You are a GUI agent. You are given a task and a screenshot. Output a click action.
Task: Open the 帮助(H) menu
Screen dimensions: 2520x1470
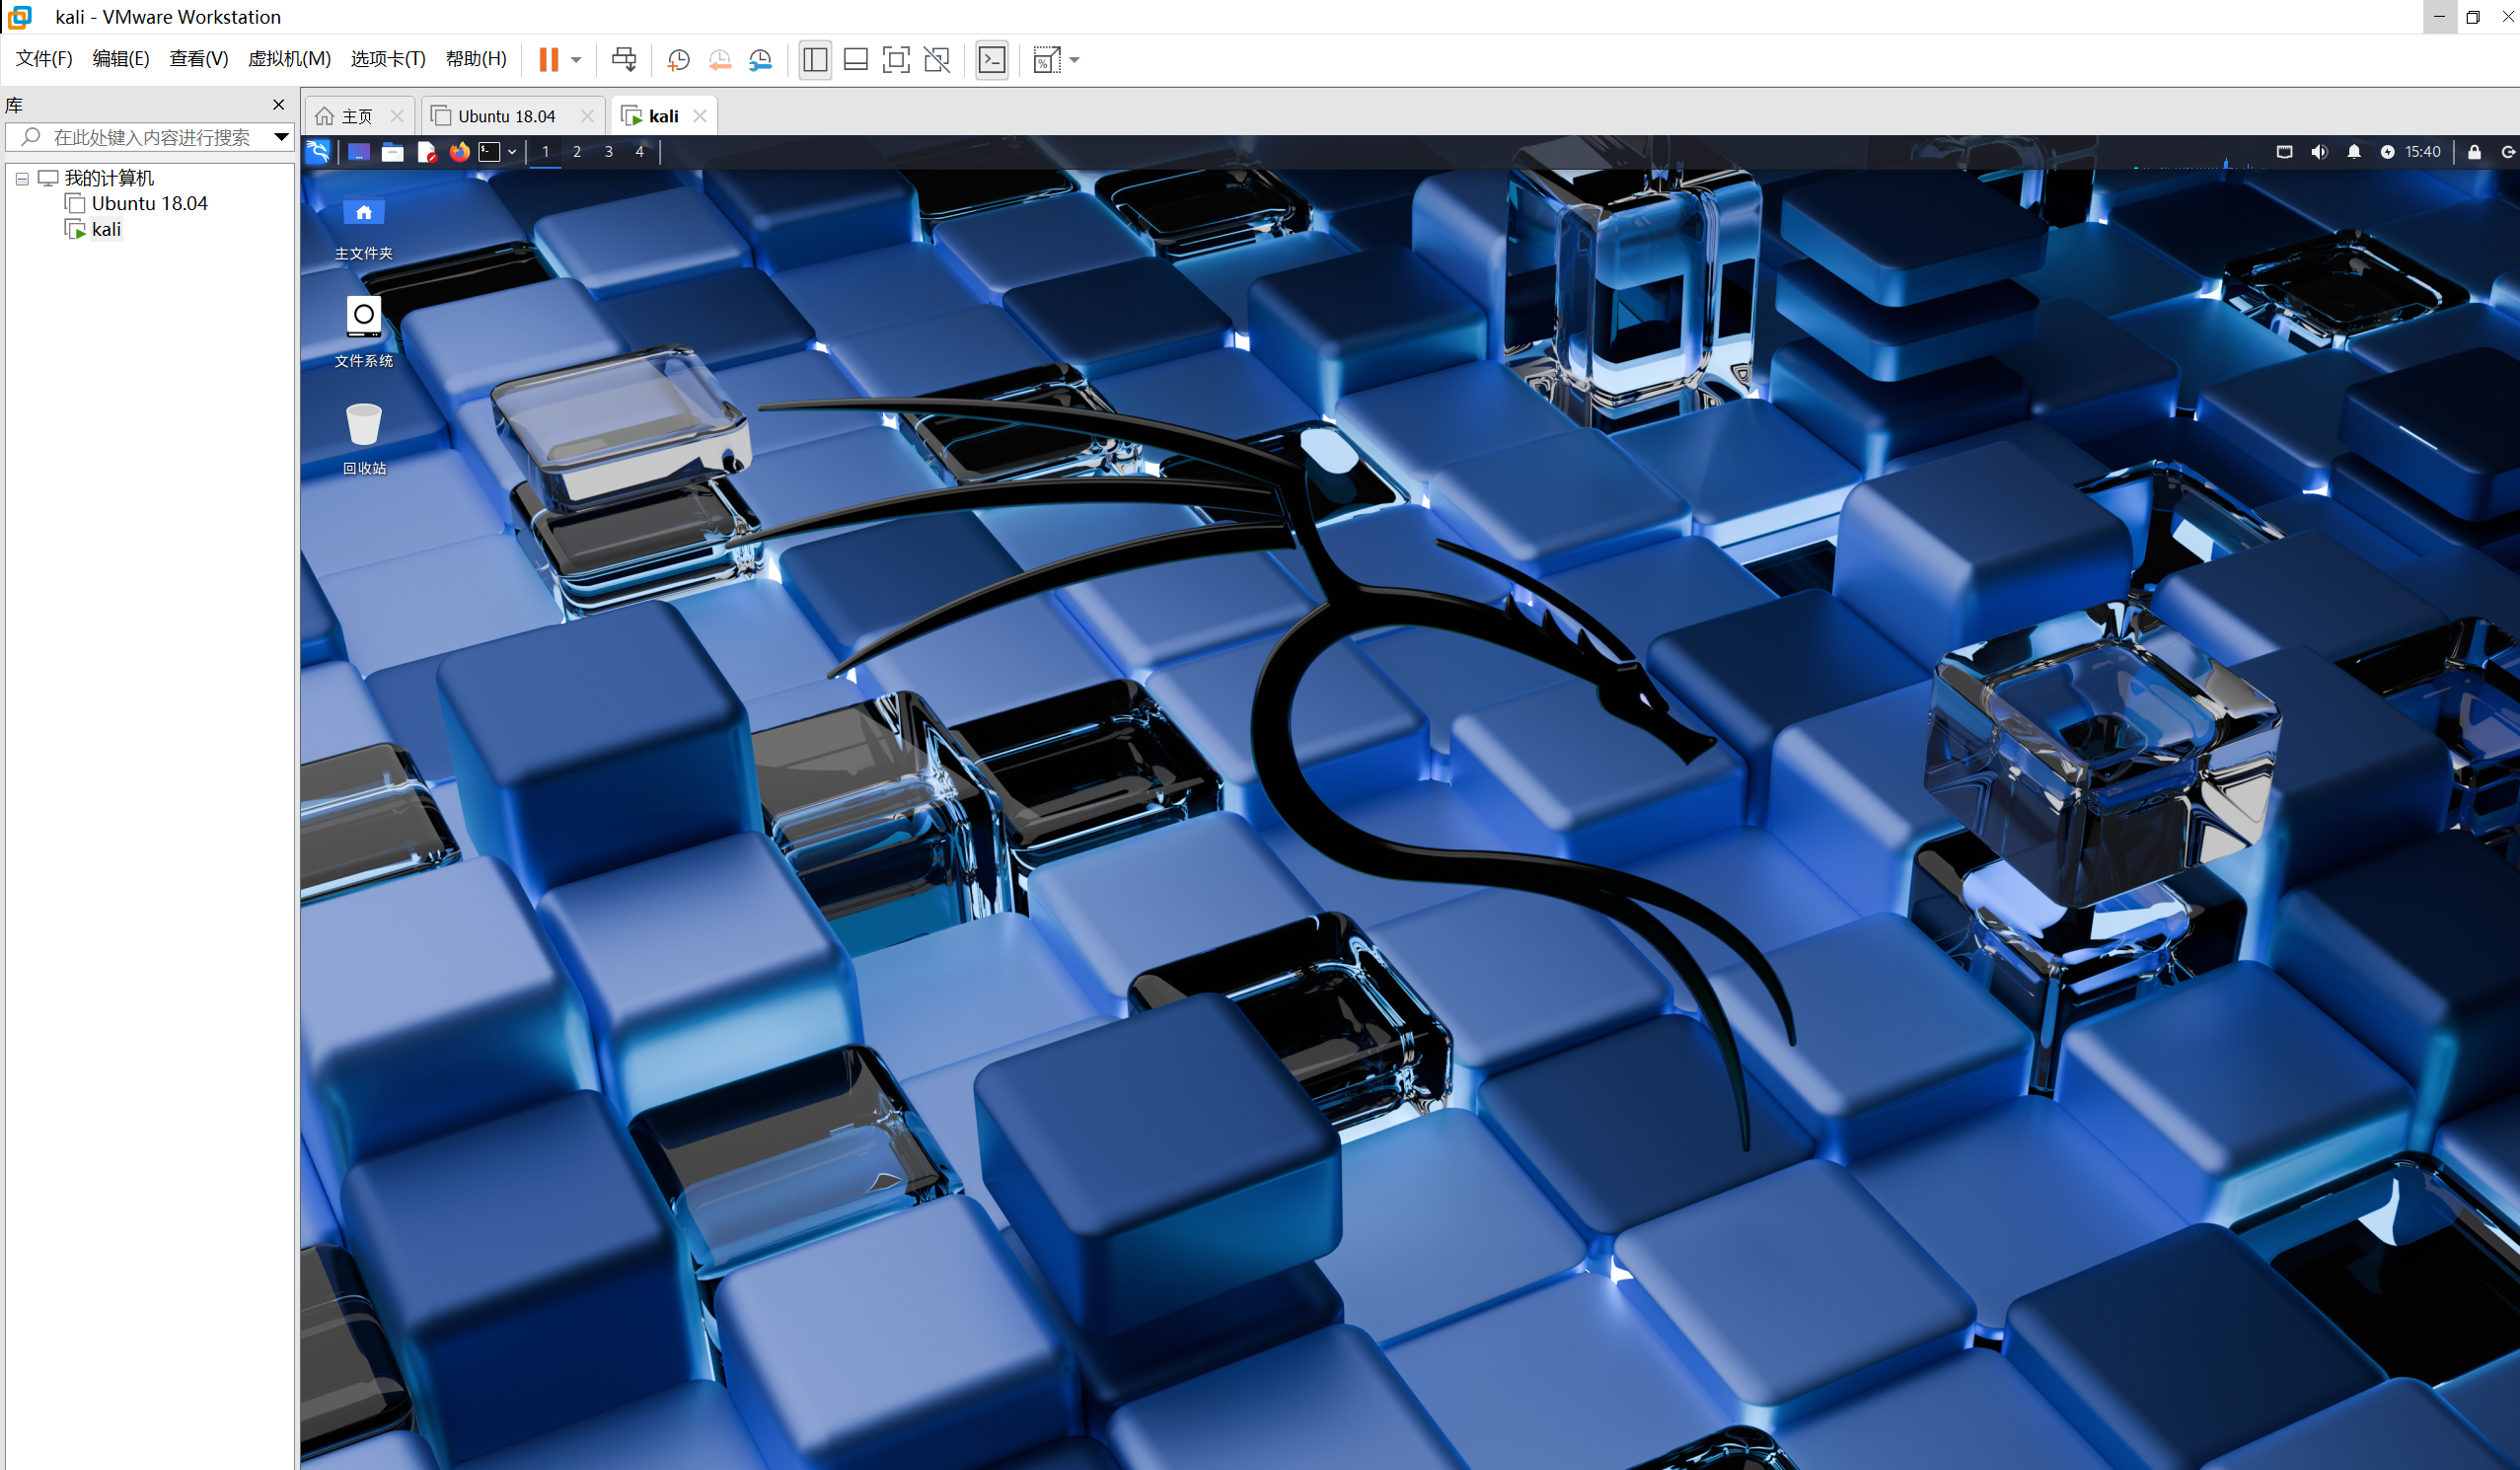click(x=476, y=59)
